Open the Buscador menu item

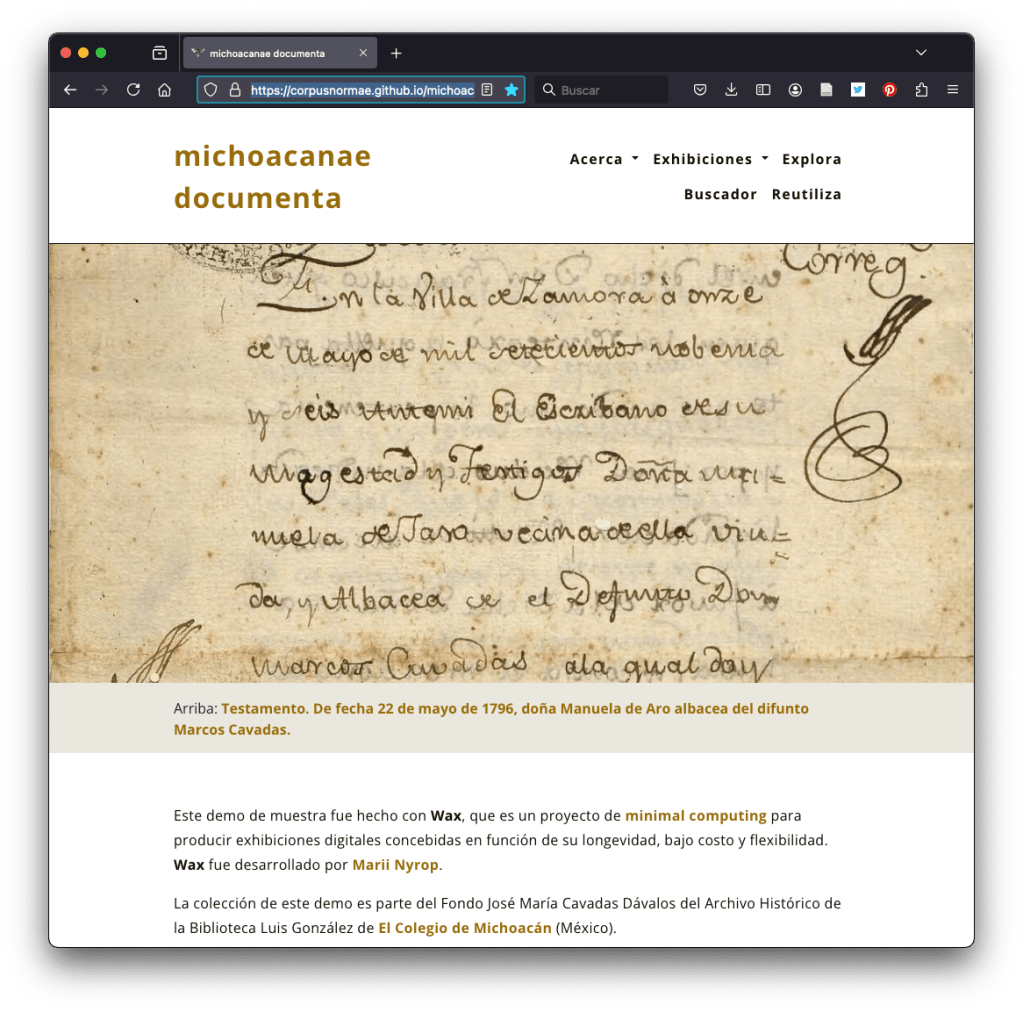[720, 194]
